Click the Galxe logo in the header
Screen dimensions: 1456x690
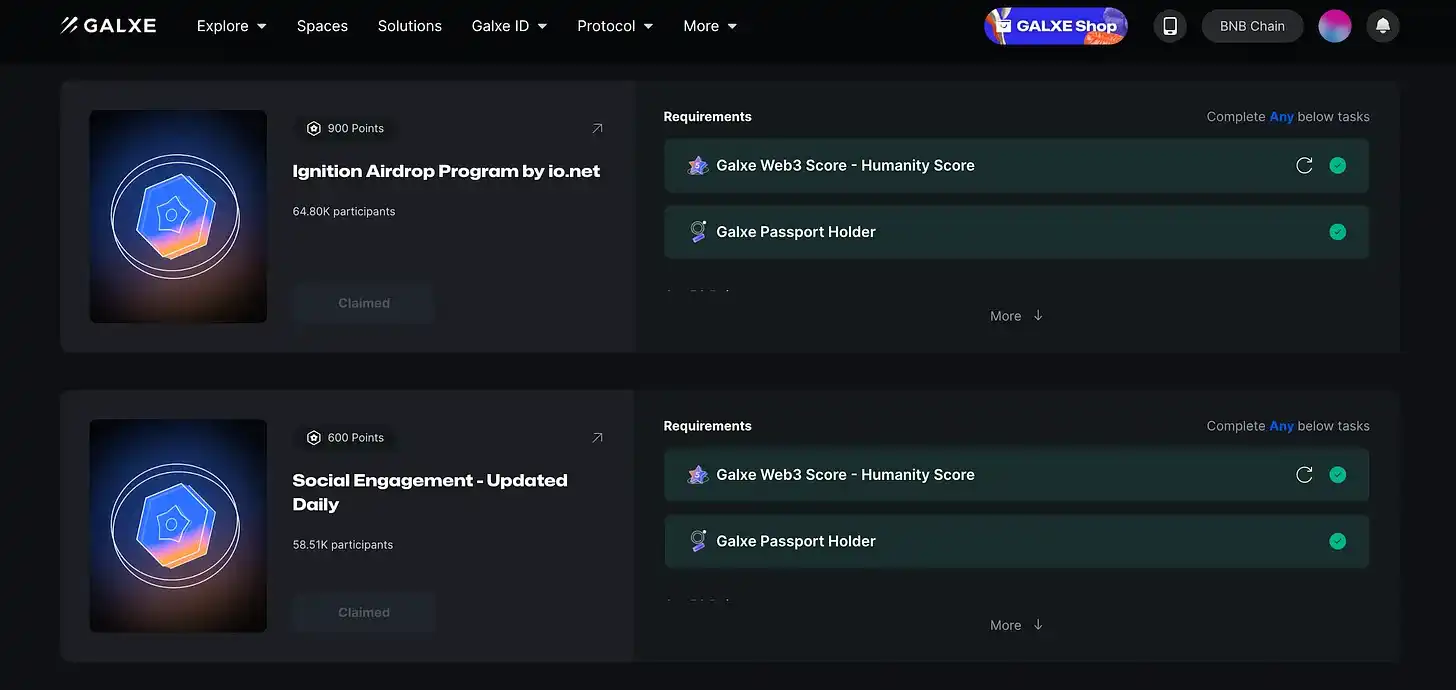click(108, 26)
